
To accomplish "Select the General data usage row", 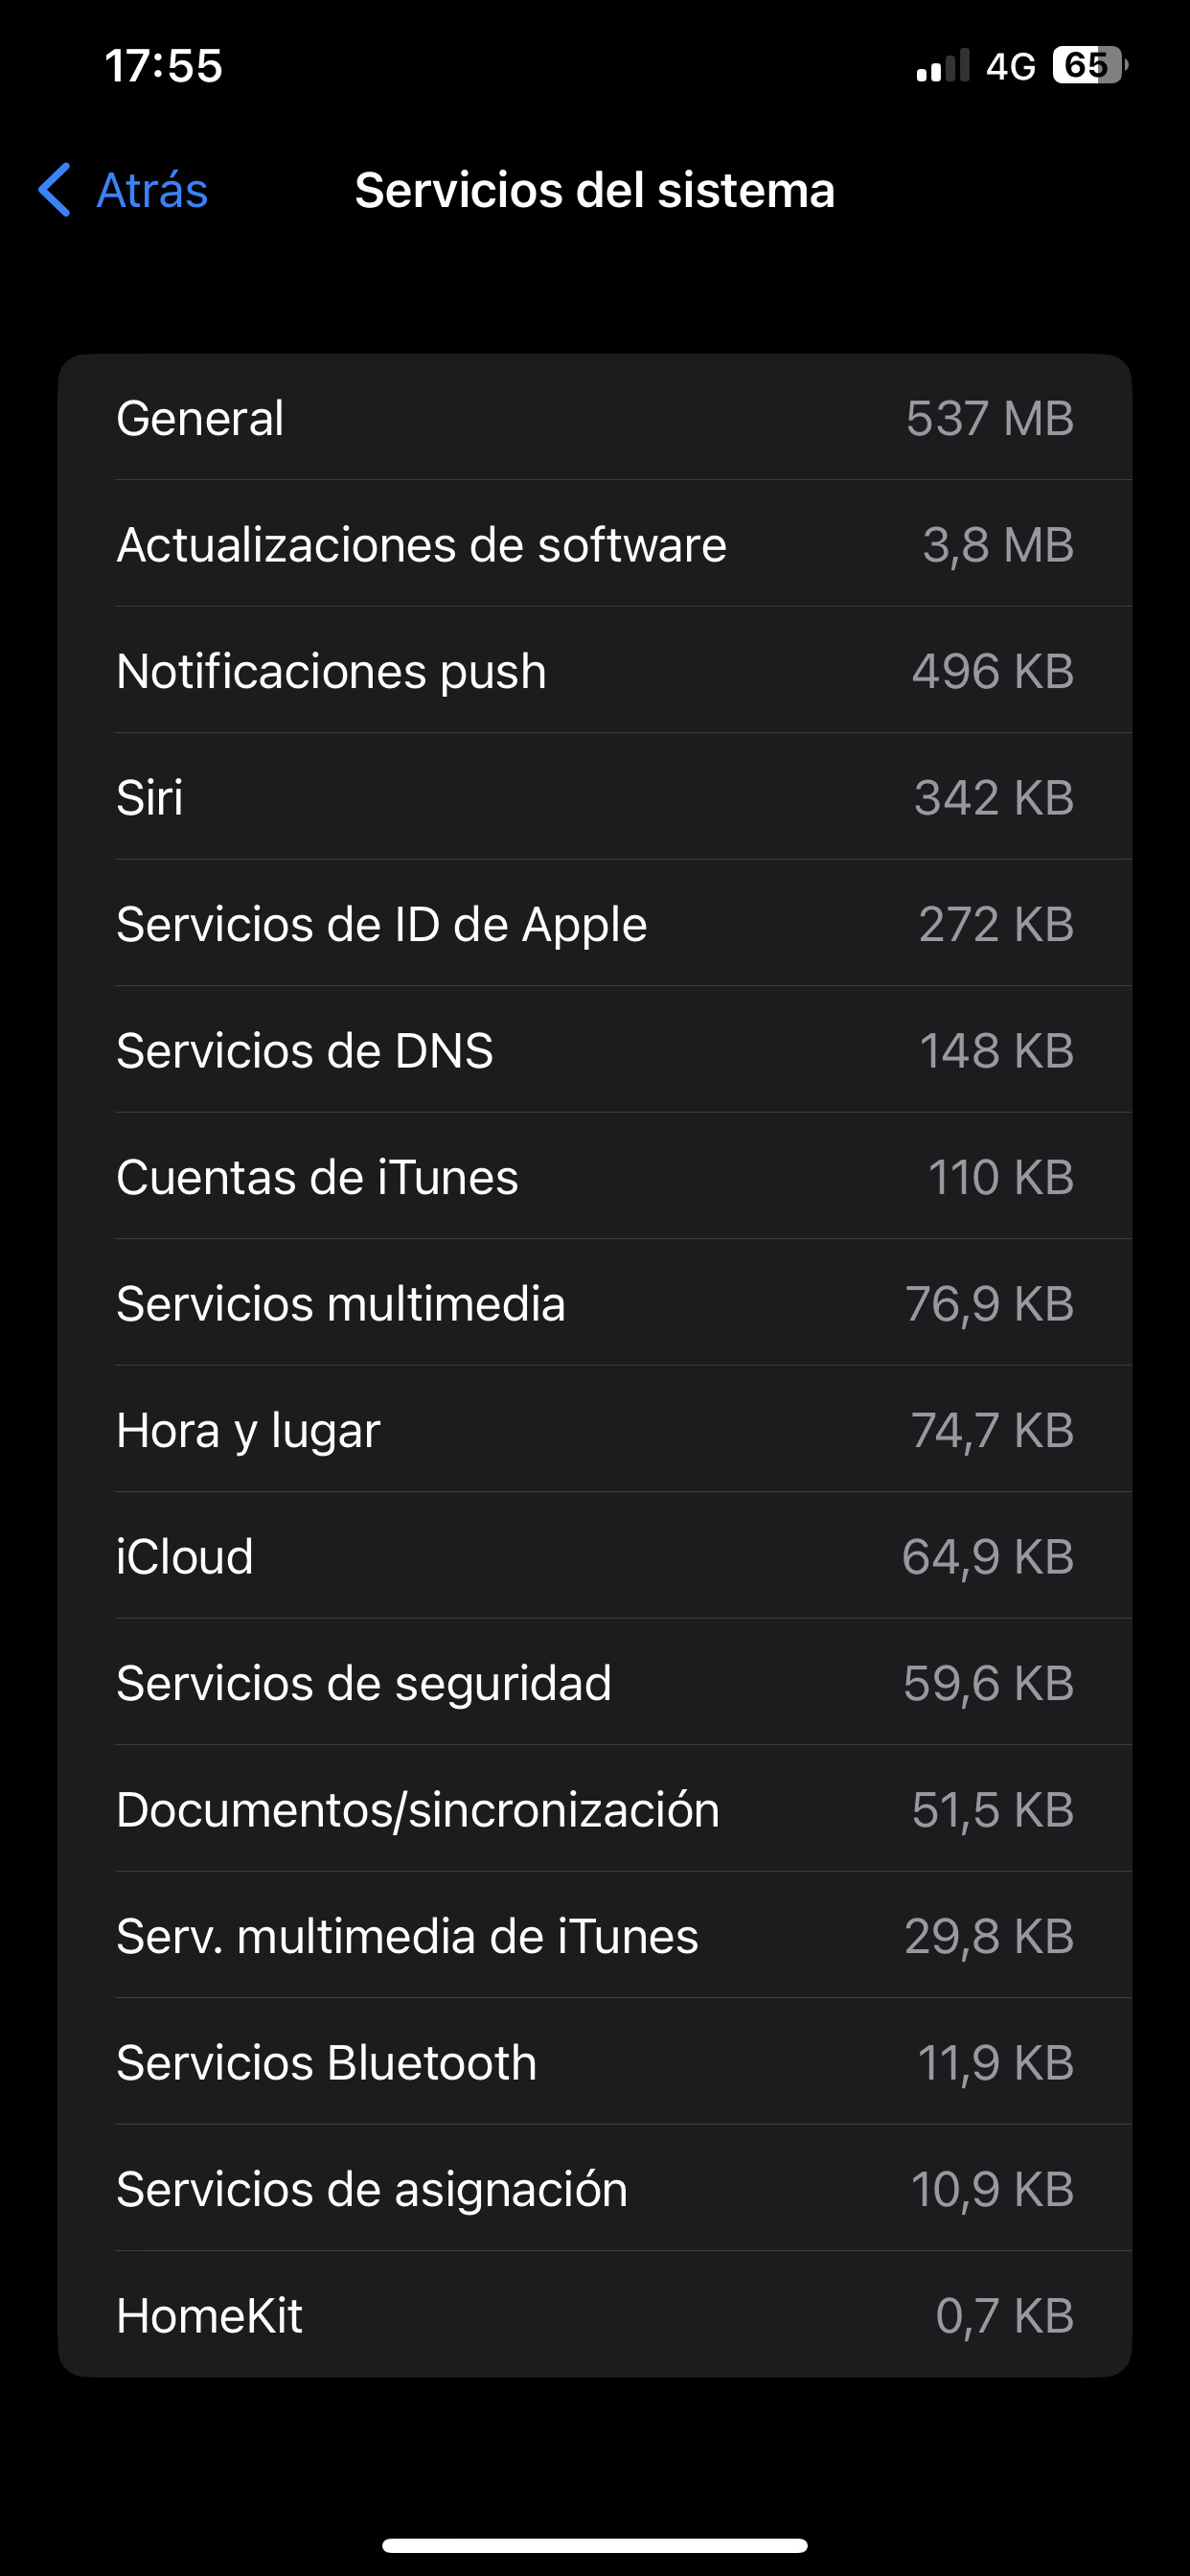I will tap(594, 418).
